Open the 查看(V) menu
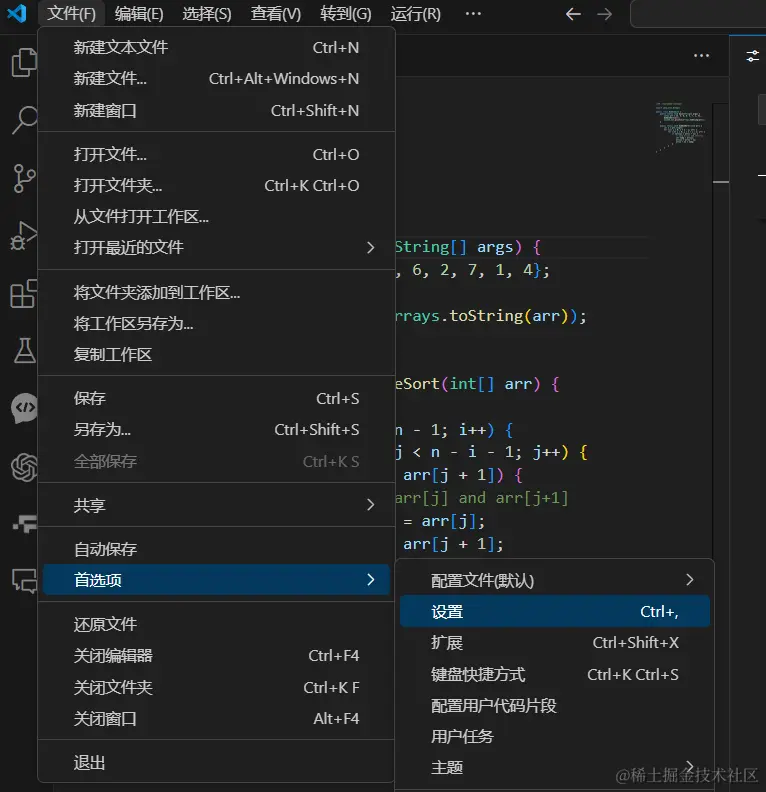 pyautogui.click(x=276, y=14)
